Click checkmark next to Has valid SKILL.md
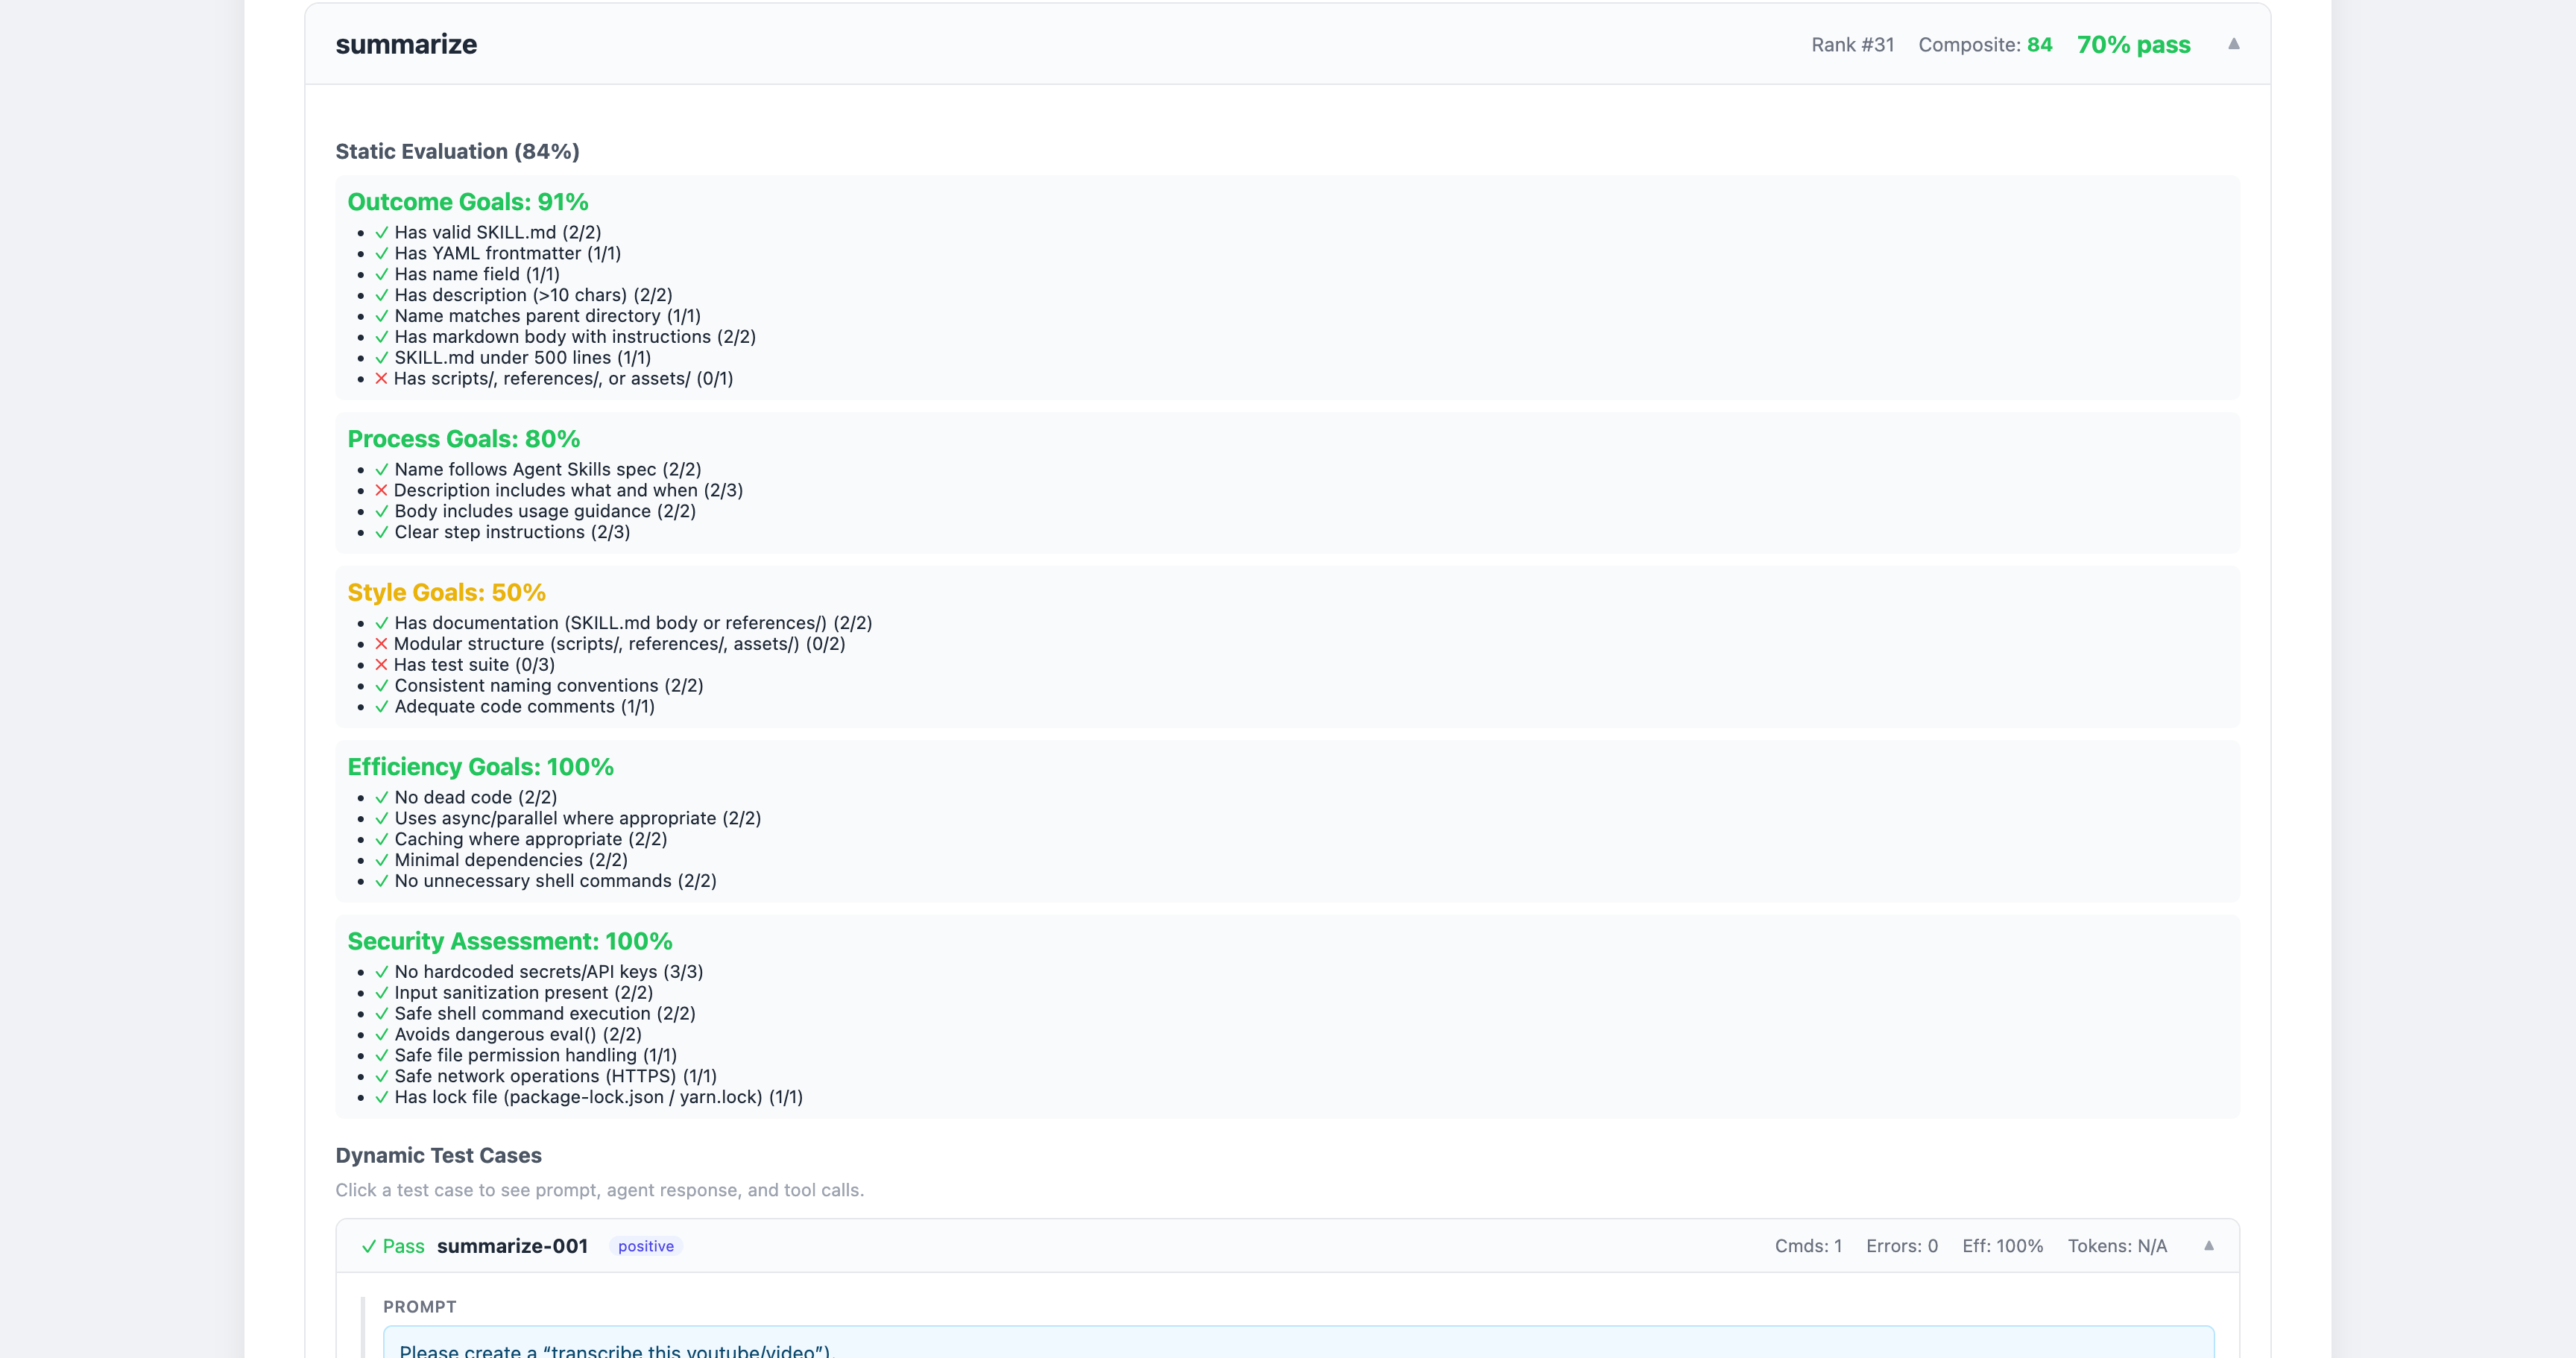Screen dimensions: 2576x1358 (381, 232)
